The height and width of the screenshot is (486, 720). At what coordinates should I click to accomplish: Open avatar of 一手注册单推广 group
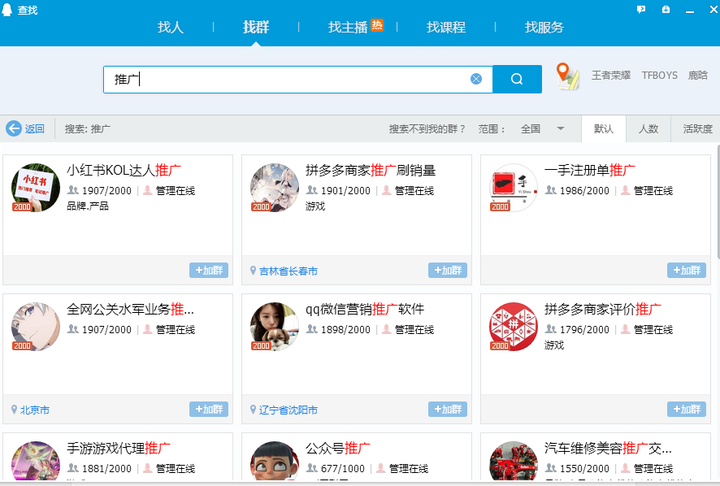(x=513, y=187)
